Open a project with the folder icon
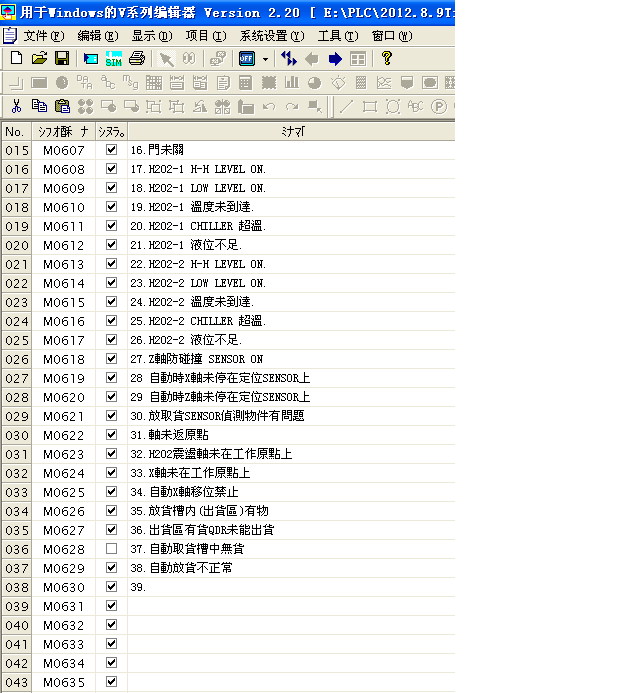The image size is (640, 693). (x=39, y=59)
